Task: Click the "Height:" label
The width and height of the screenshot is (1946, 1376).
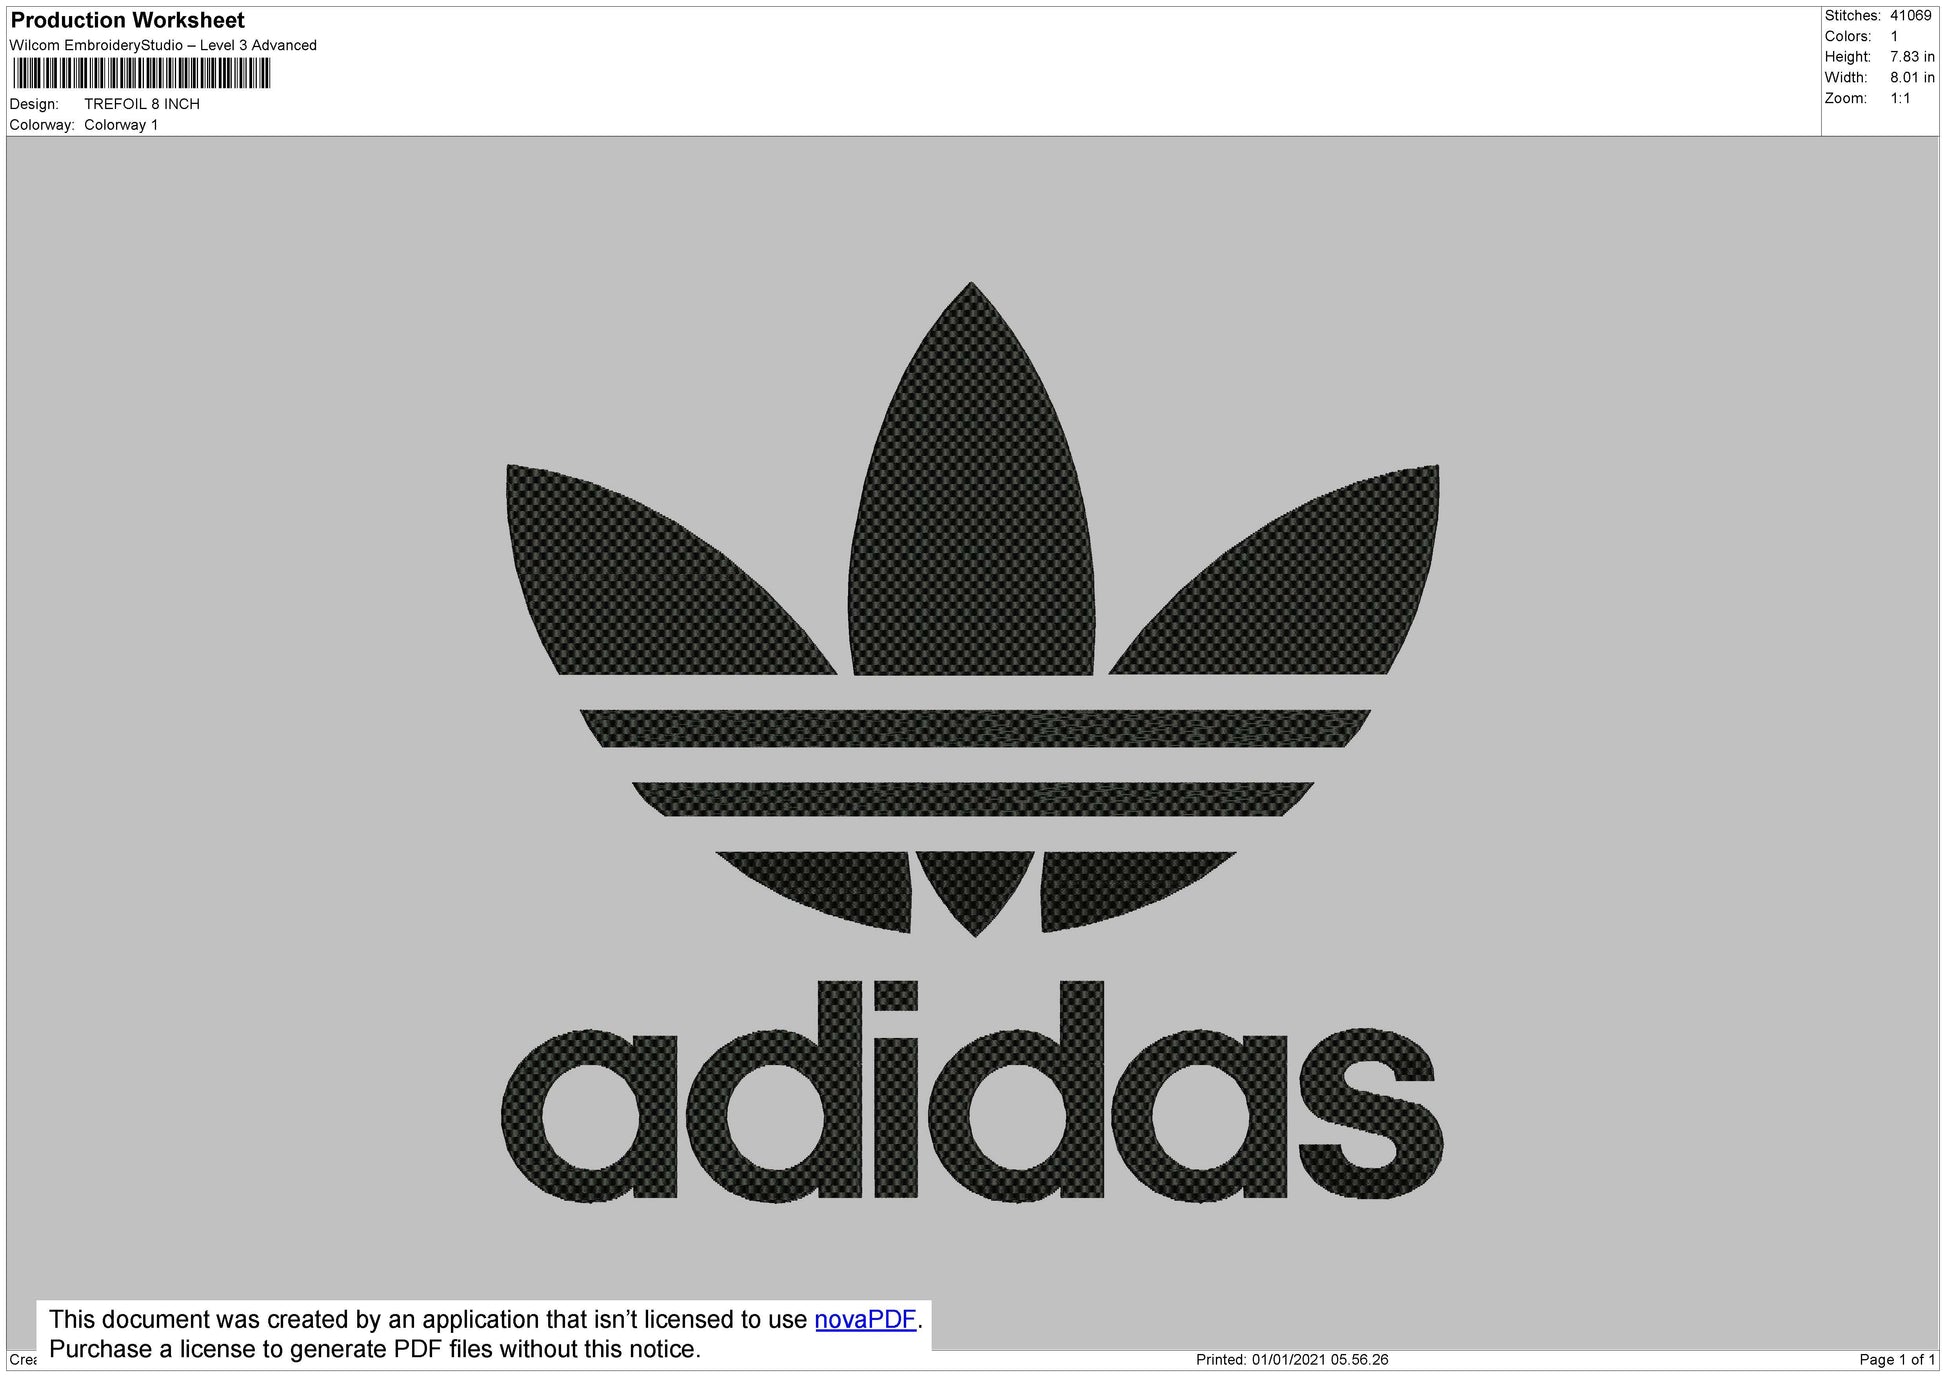Action: tap(1847, 57)
